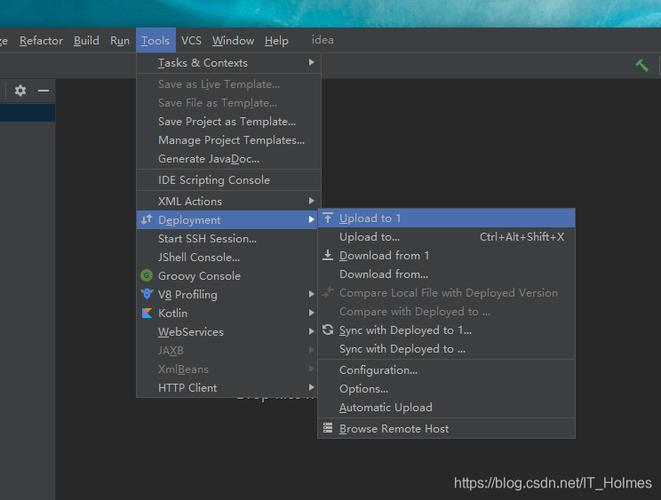
Task: Click the green hammer build icon
Action: [x=642, y=65]
